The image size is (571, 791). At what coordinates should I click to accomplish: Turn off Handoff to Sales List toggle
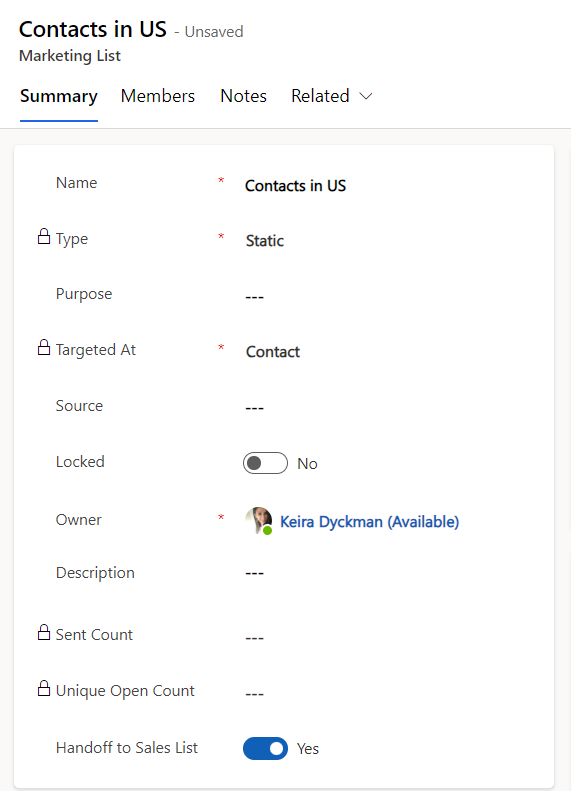pos(265,748)
